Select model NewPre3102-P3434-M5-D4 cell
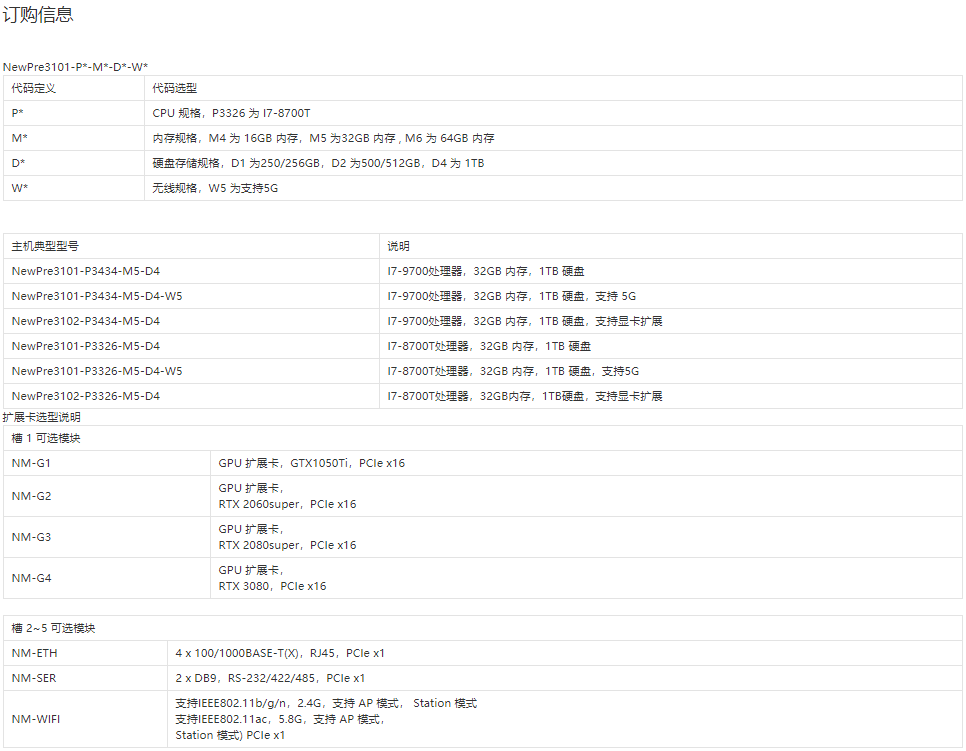Screen dimensions: 966x751 [x=86, y=321]
